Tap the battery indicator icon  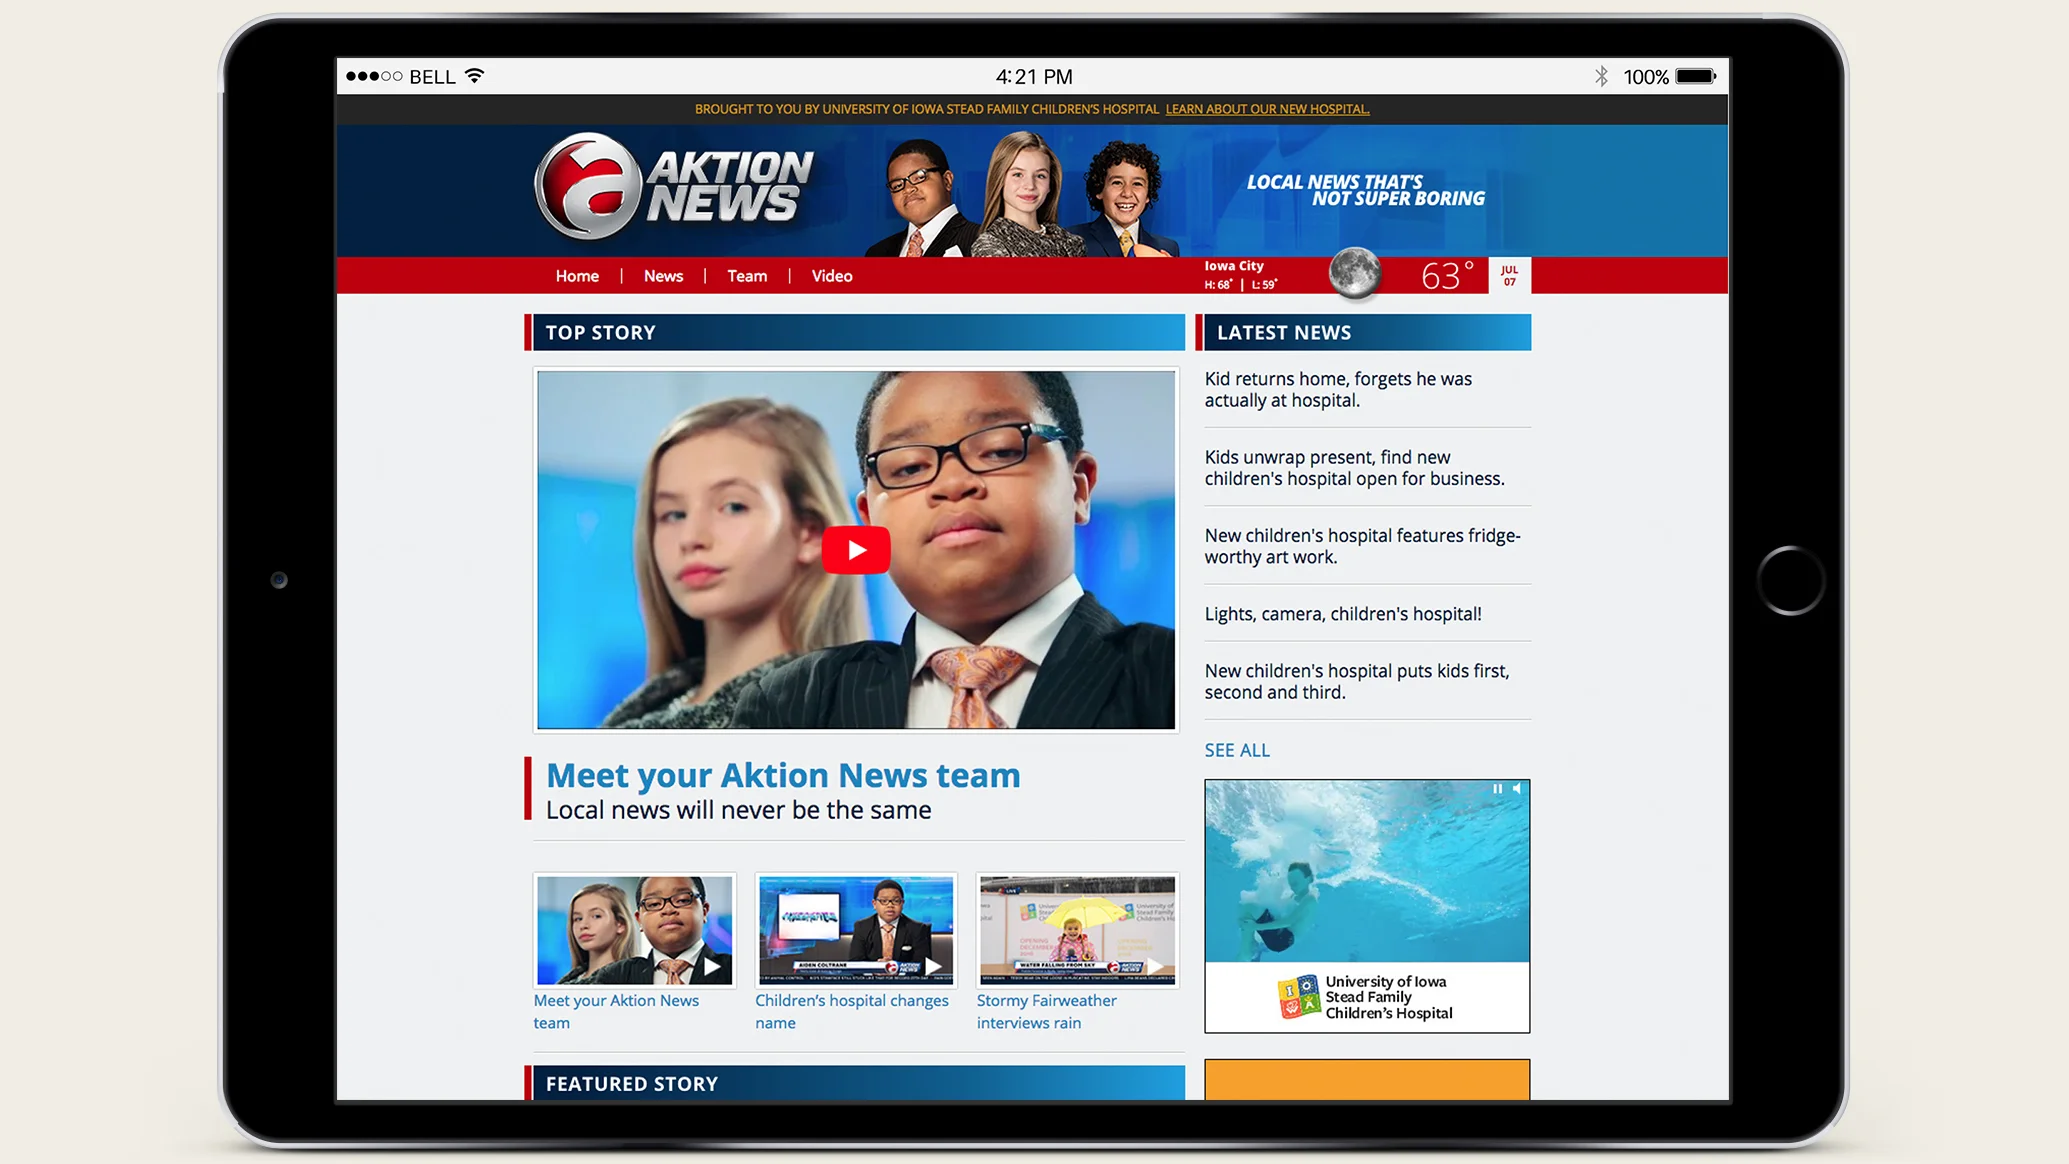pyautogui.click(x=1696, y=76)
